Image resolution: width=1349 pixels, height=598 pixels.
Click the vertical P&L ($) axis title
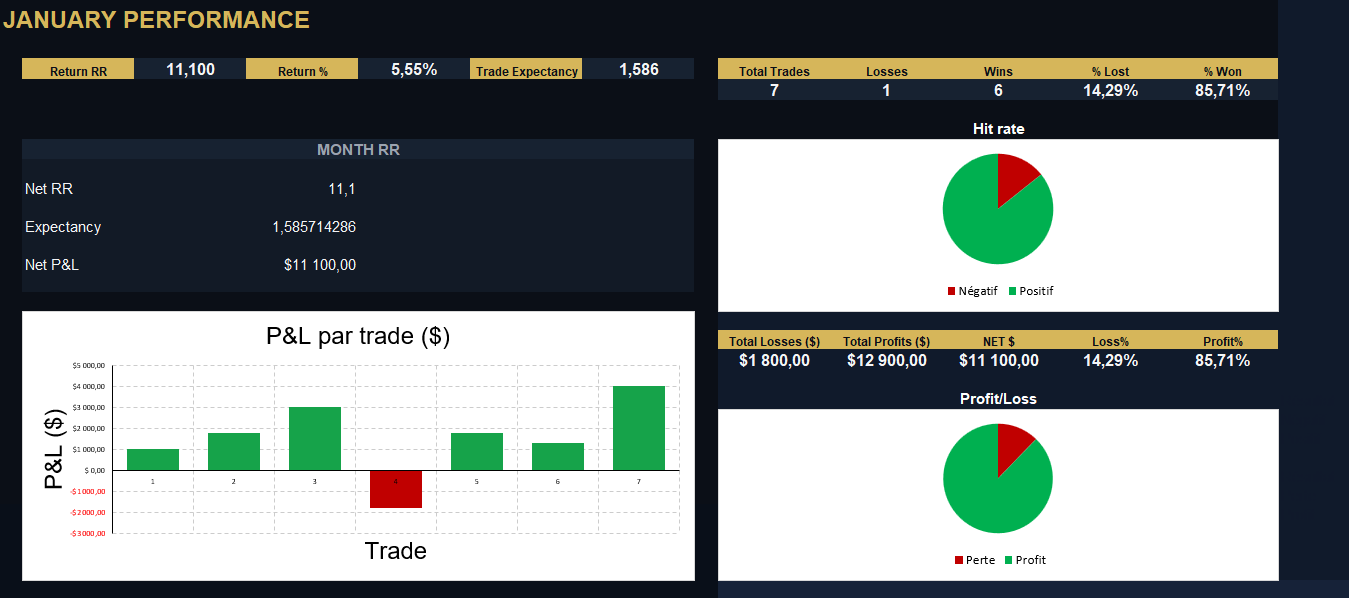55,447
